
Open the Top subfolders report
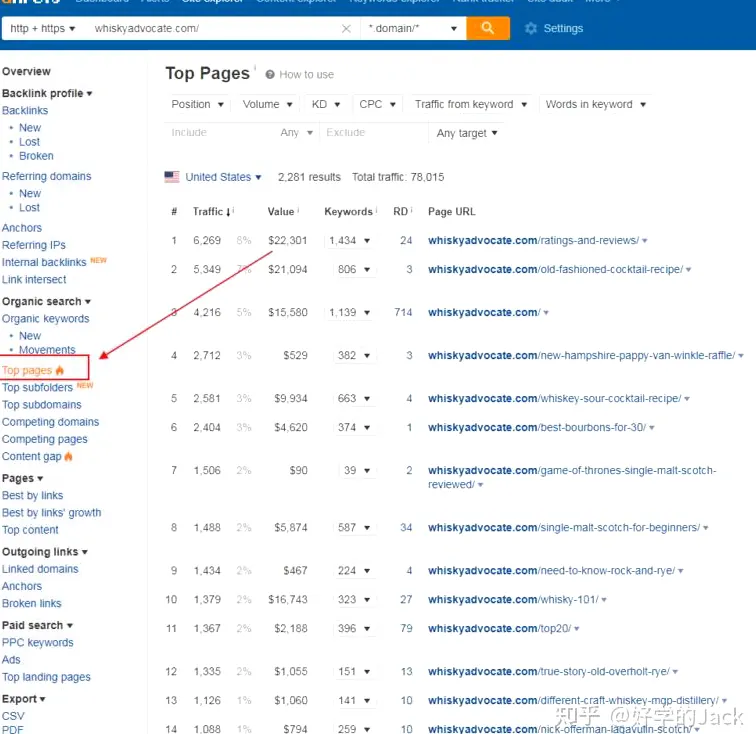37,387
